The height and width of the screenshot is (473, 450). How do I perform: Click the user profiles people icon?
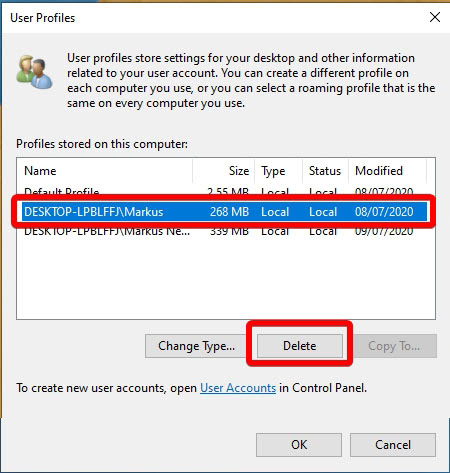pyautogui.click(x=34, y=72)
